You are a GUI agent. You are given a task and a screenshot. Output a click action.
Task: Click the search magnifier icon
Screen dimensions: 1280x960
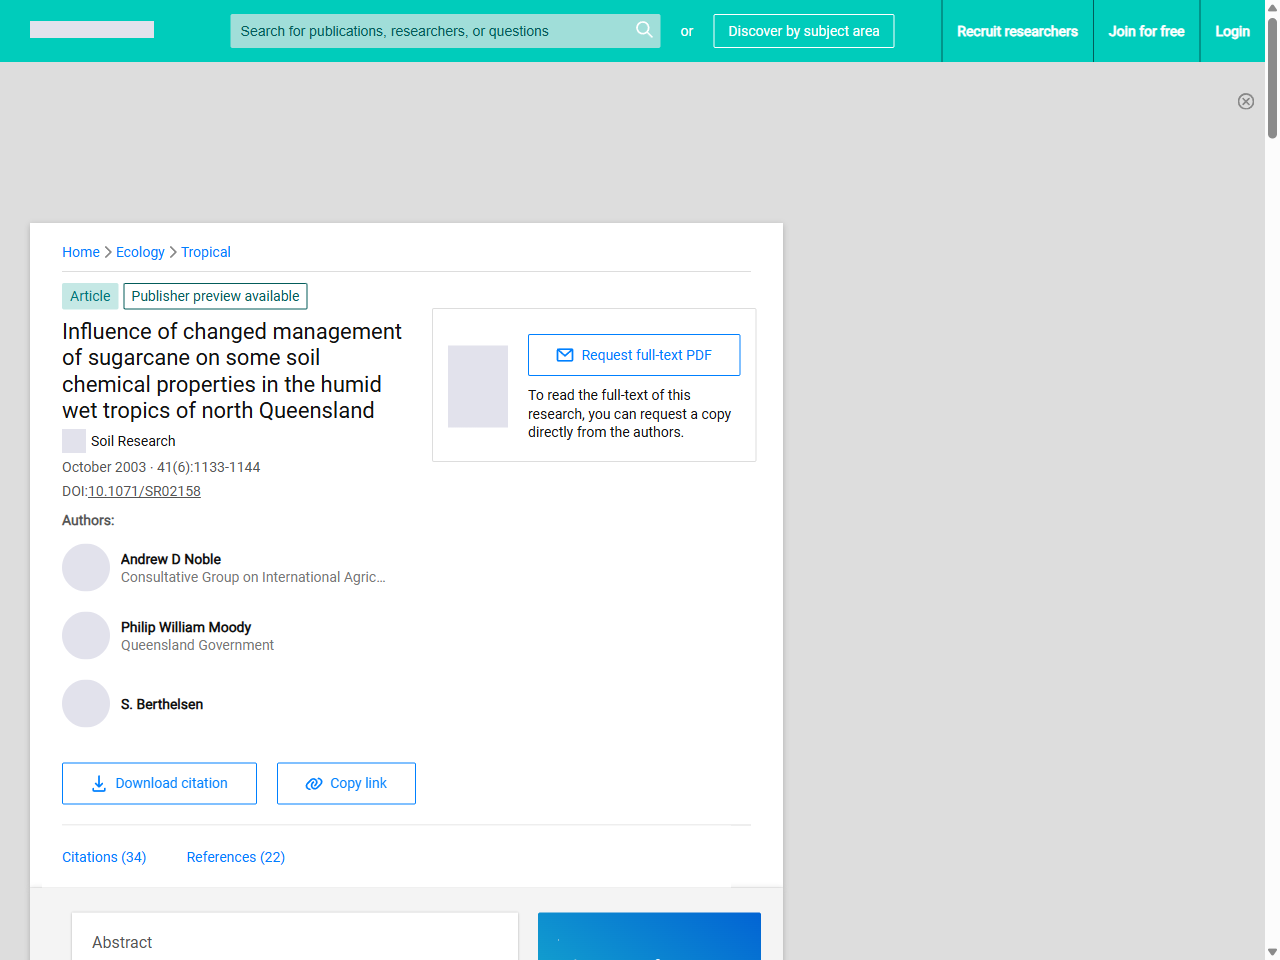point(644,30)
